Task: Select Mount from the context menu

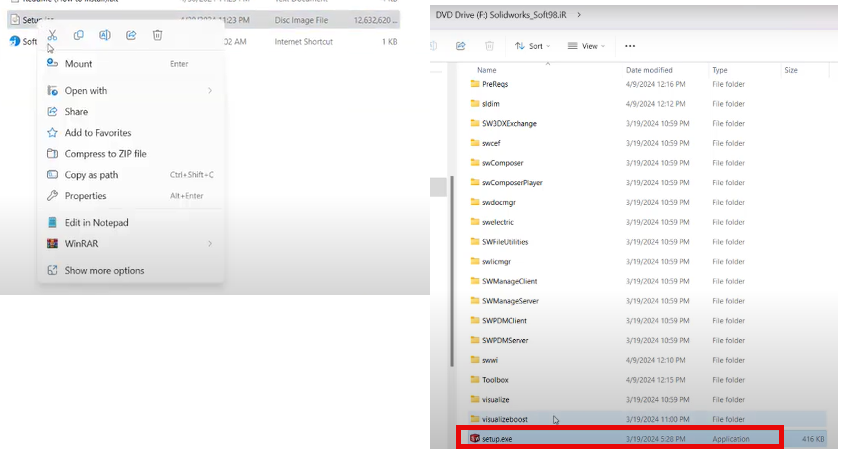Action: tap(130, 64)
